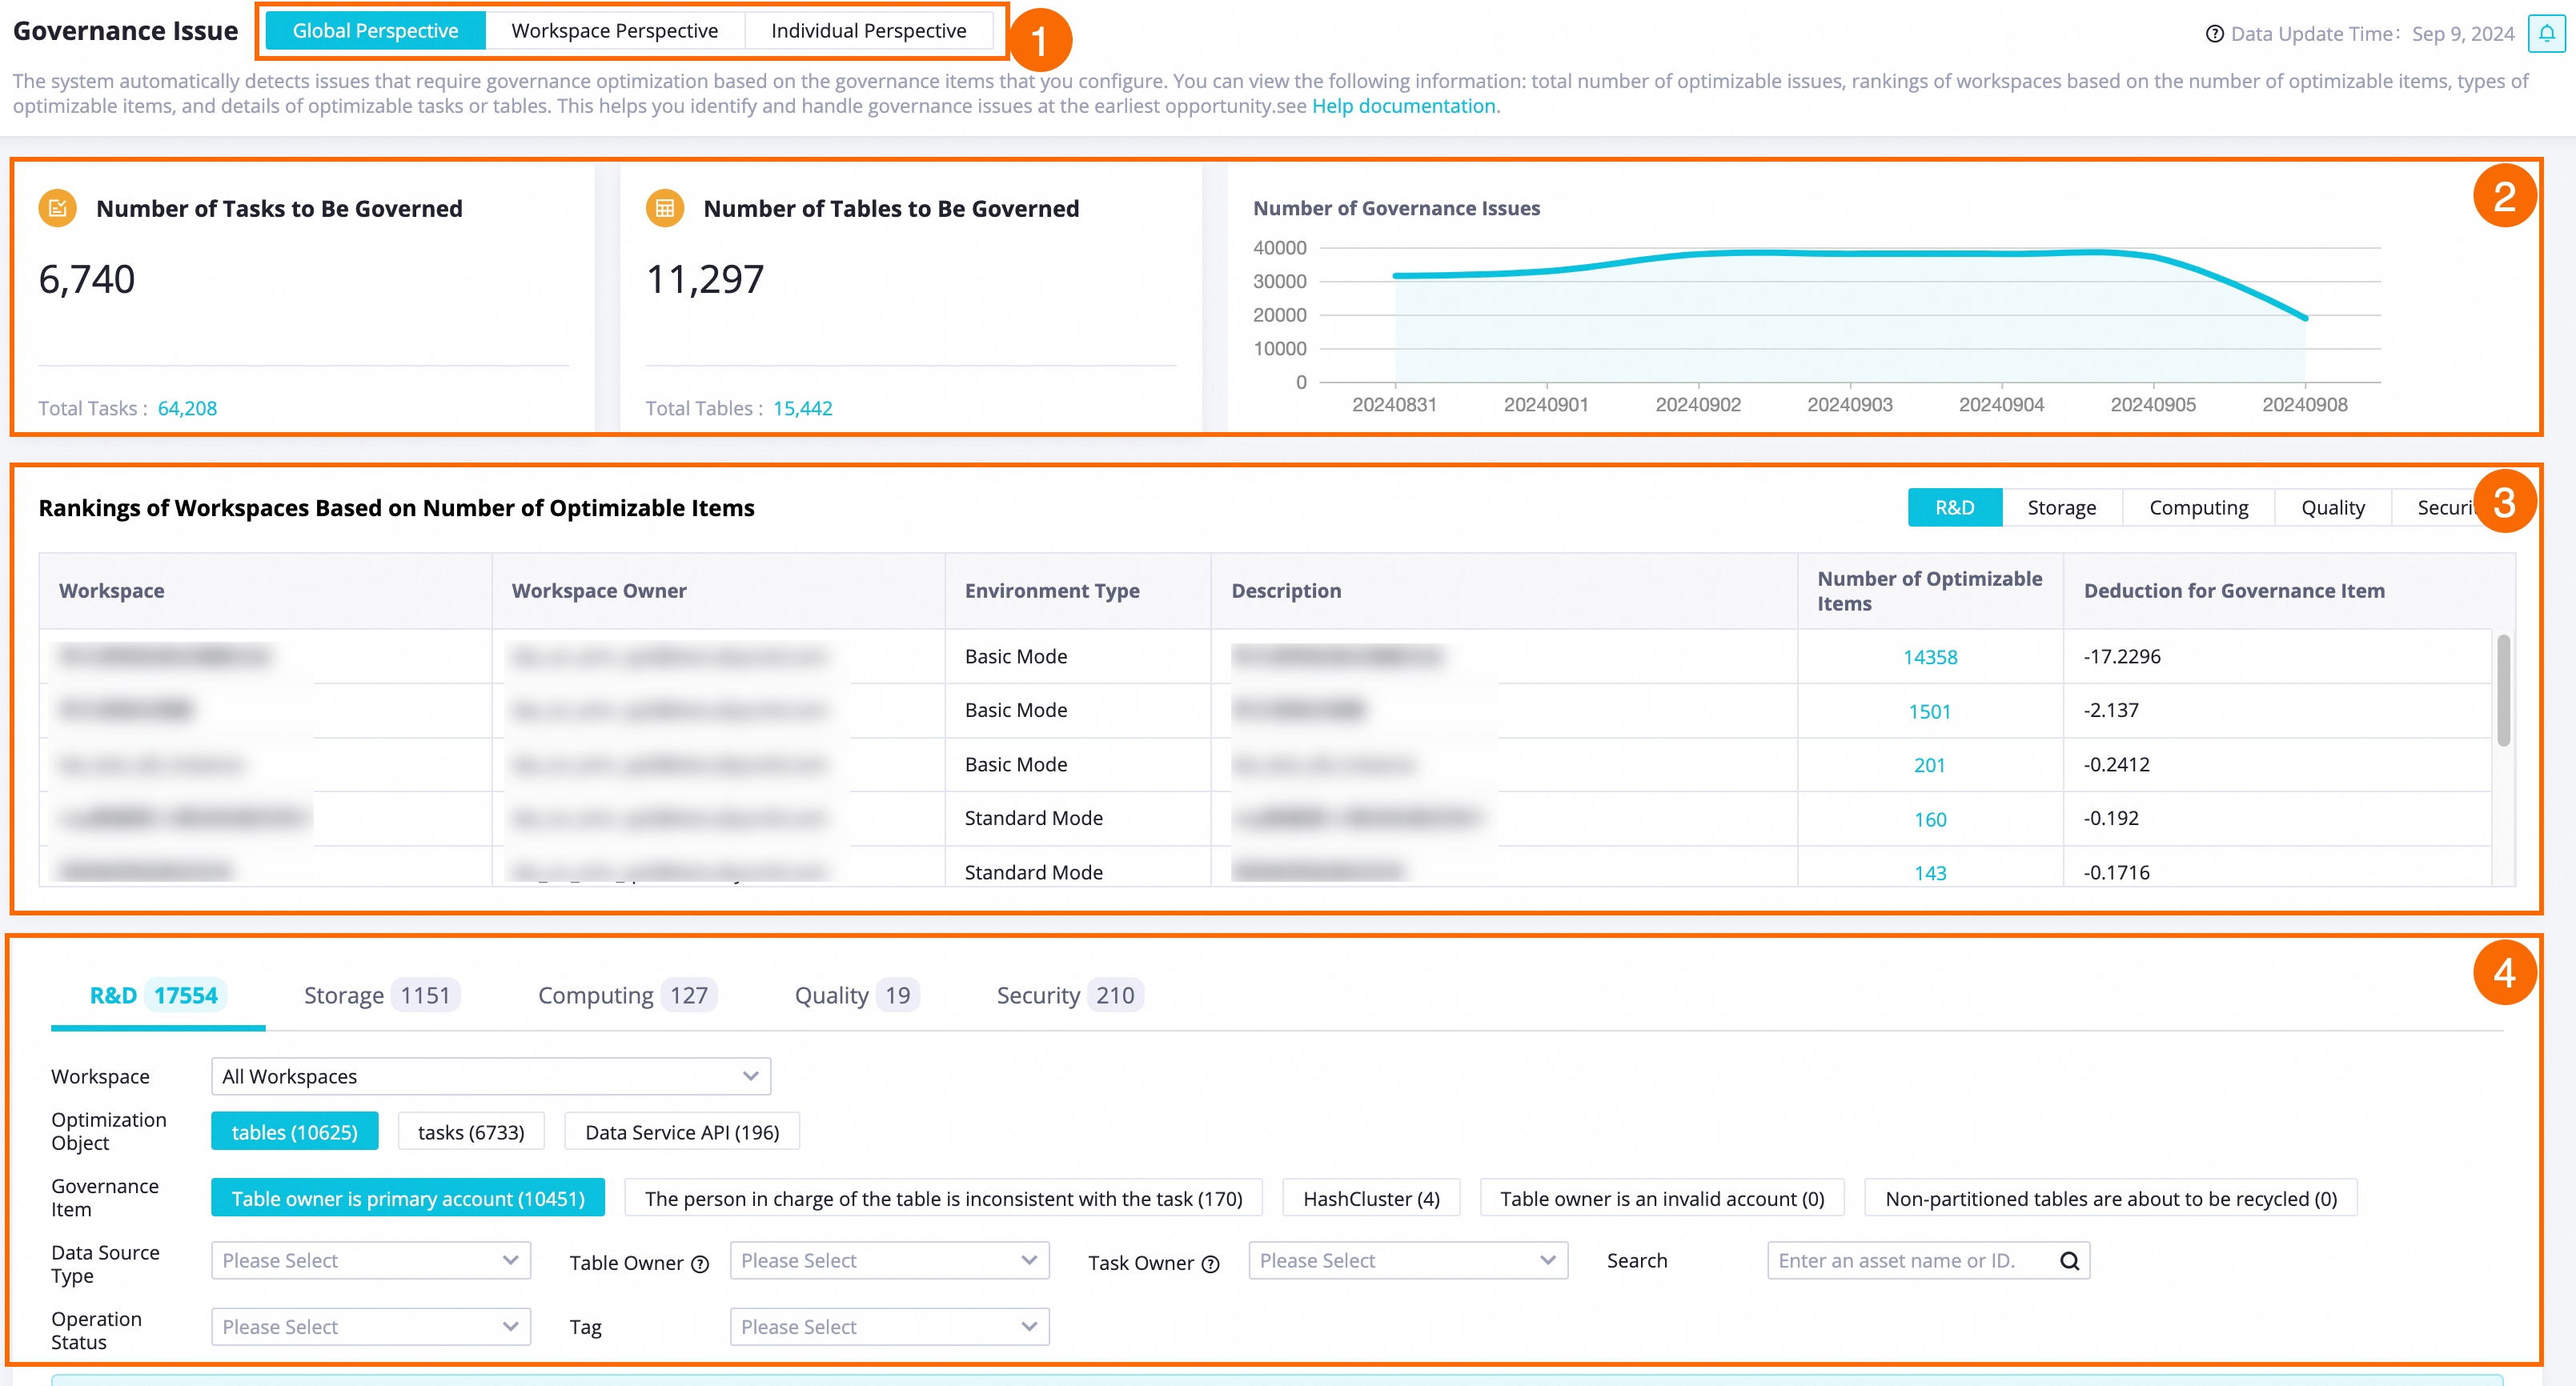This screenshot has height=1386, width=2576.
Task: Open Total Tasks count 64,208
Action: pos(187,408)
